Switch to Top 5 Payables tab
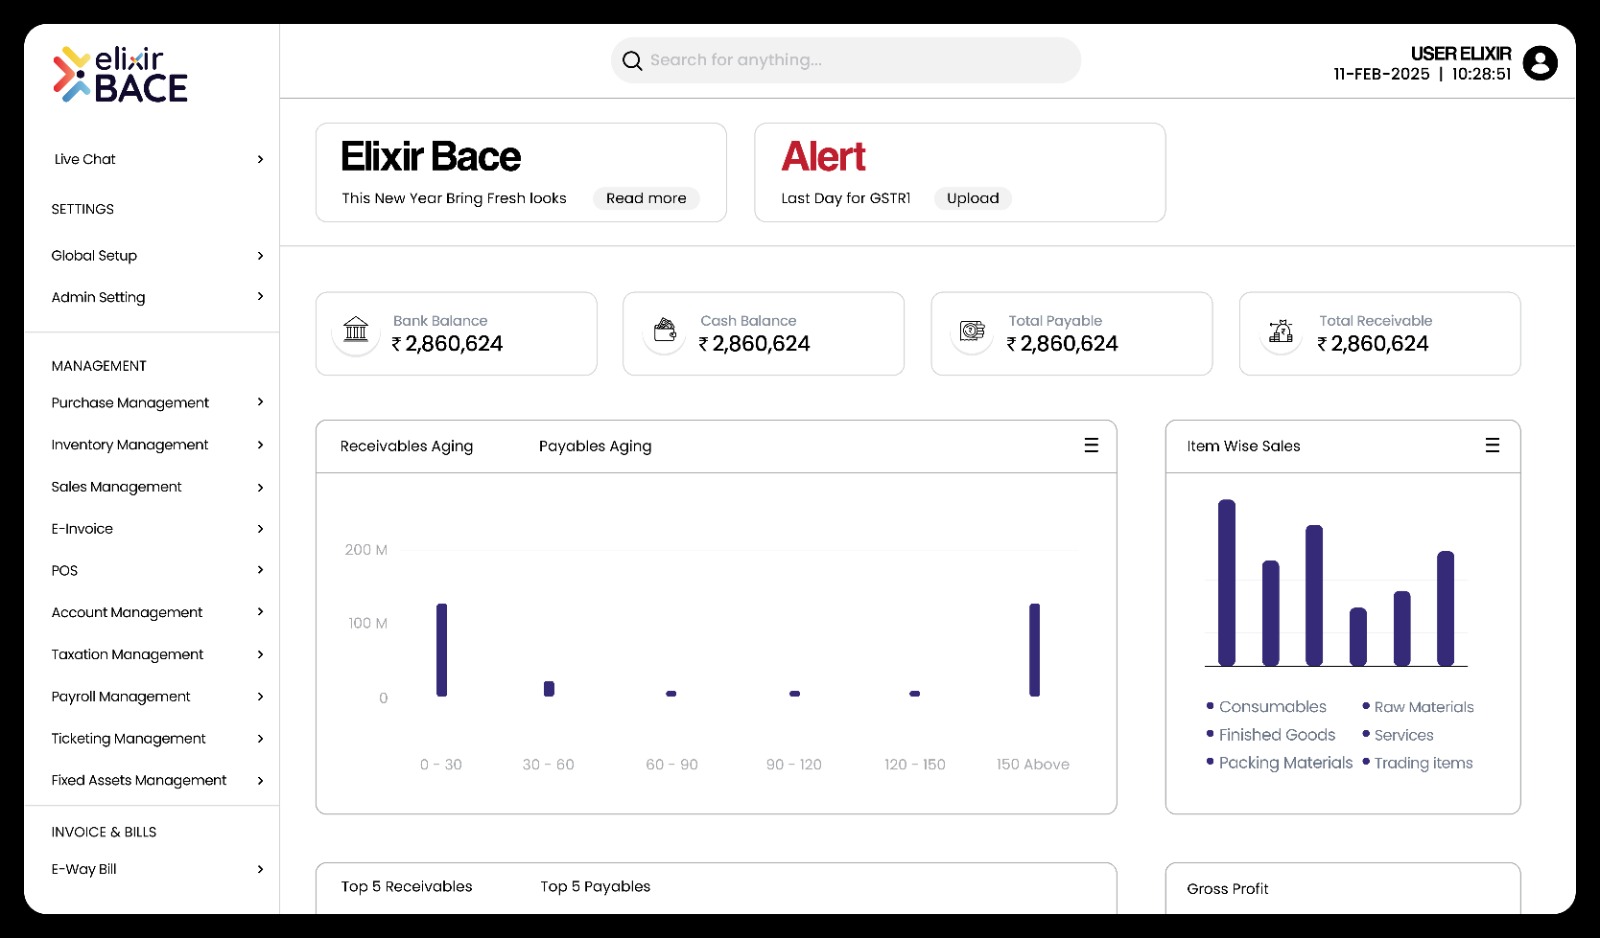The image size is (1600, 938). [595, 886]
